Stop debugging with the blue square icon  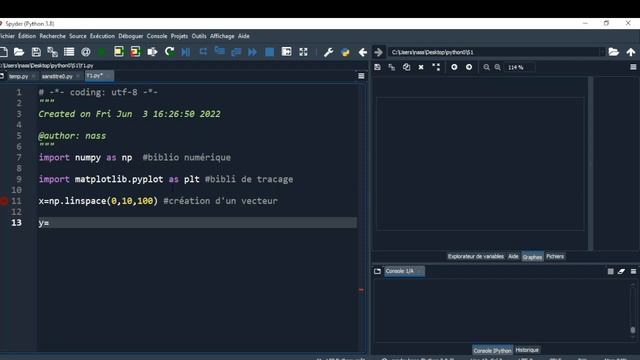[269, 52]
